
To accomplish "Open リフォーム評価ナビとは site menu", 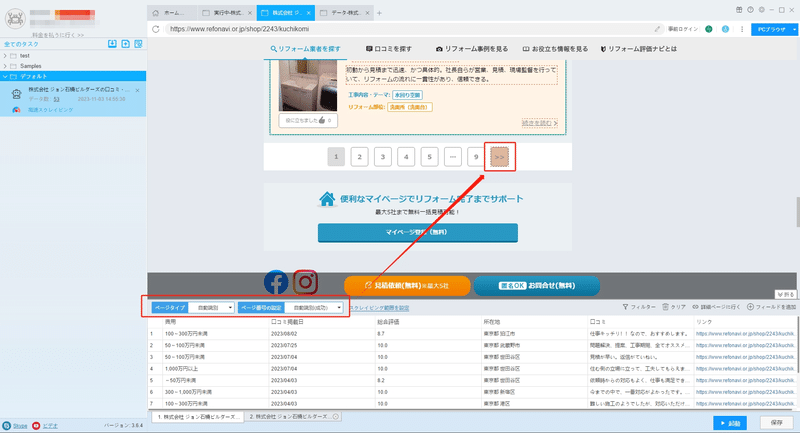I will click(638, 49).
